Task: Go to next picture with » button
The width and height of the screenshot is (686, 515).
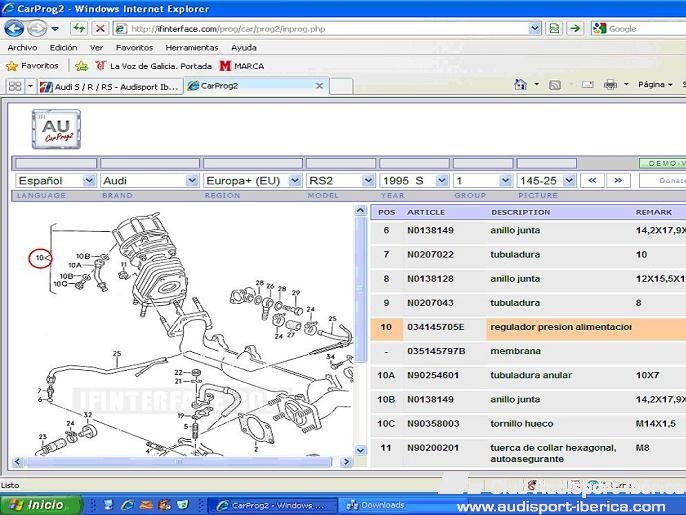Action: [618, 180]
